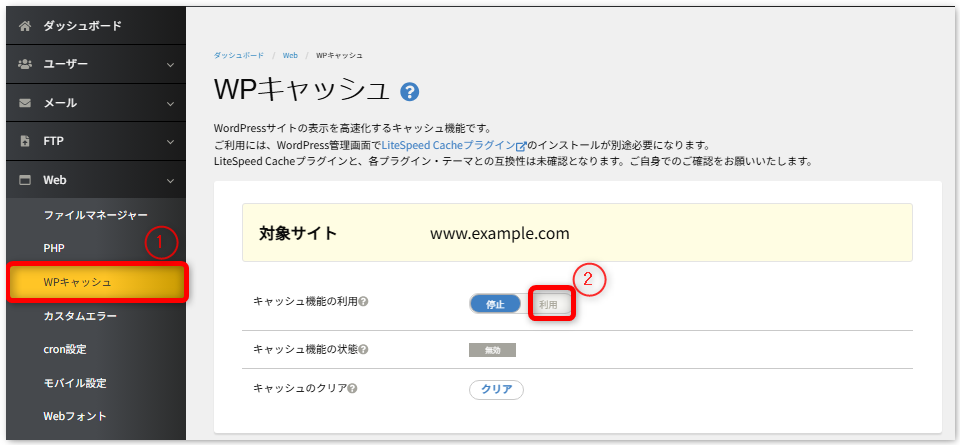Open the メール sidebar section

pyautogui.click(x=96, y=103)
